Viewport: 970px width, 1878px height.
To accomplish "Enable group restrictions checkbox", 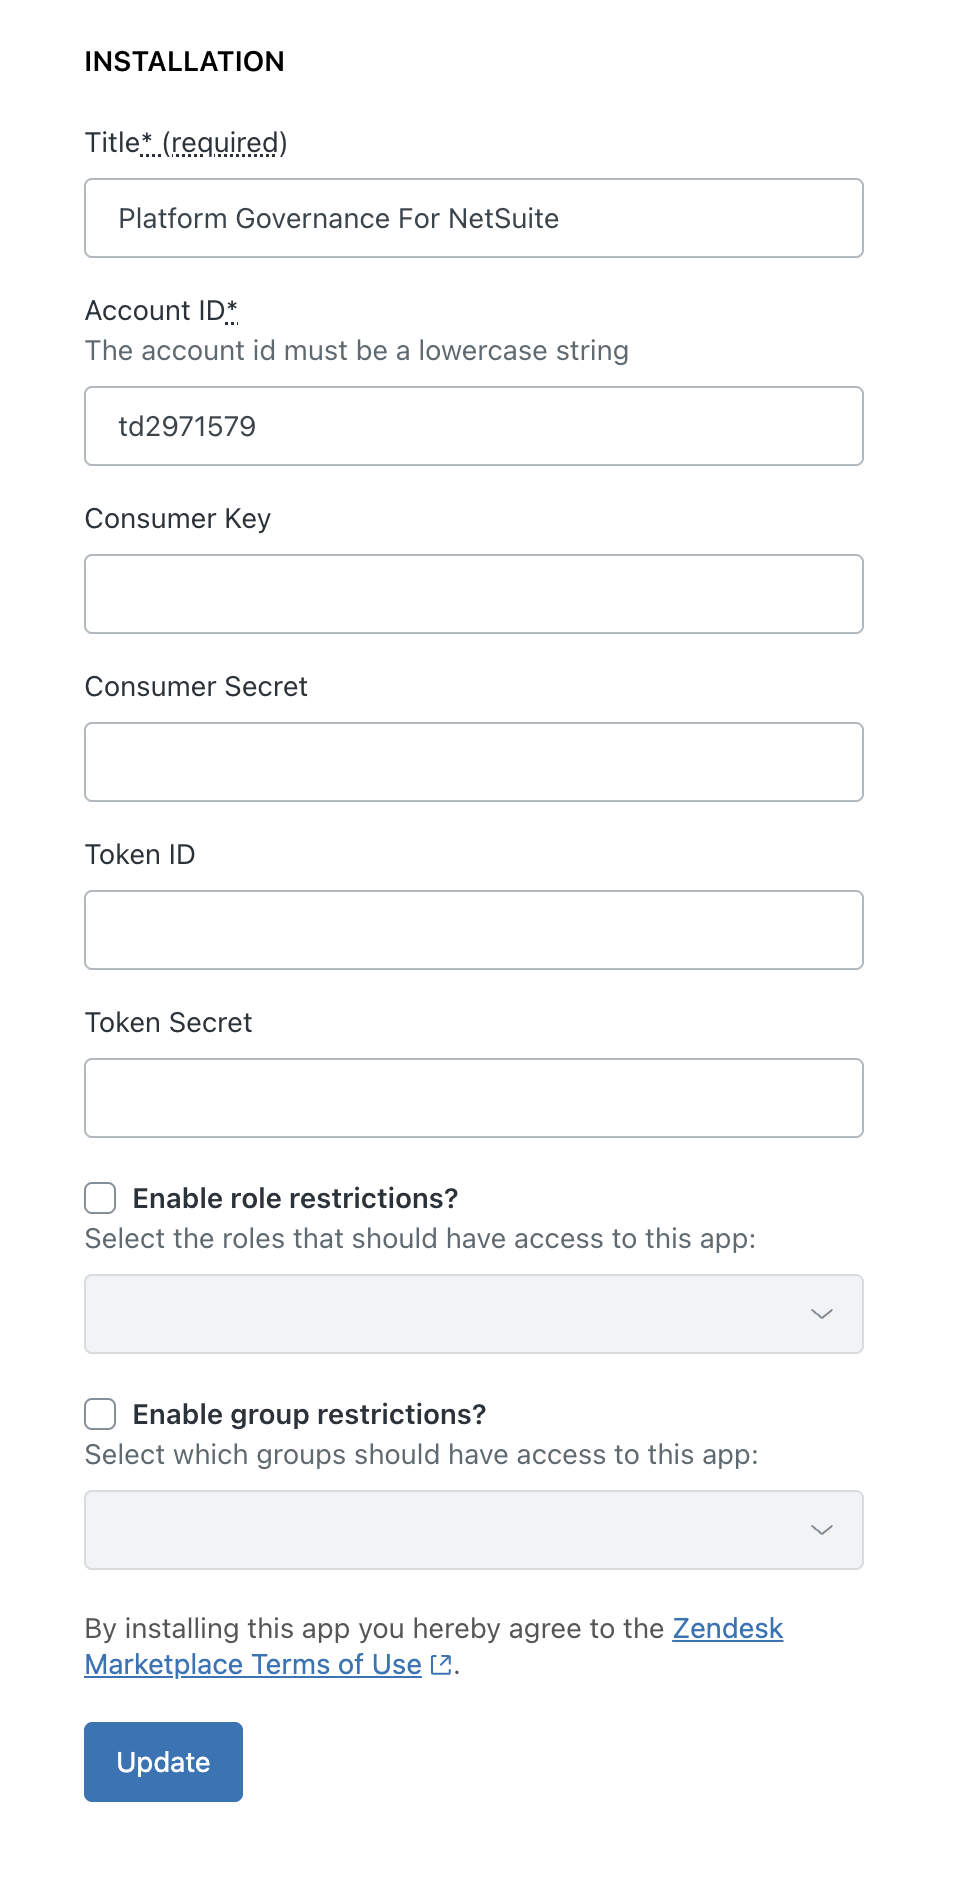I will click(x=100, y=1414).
